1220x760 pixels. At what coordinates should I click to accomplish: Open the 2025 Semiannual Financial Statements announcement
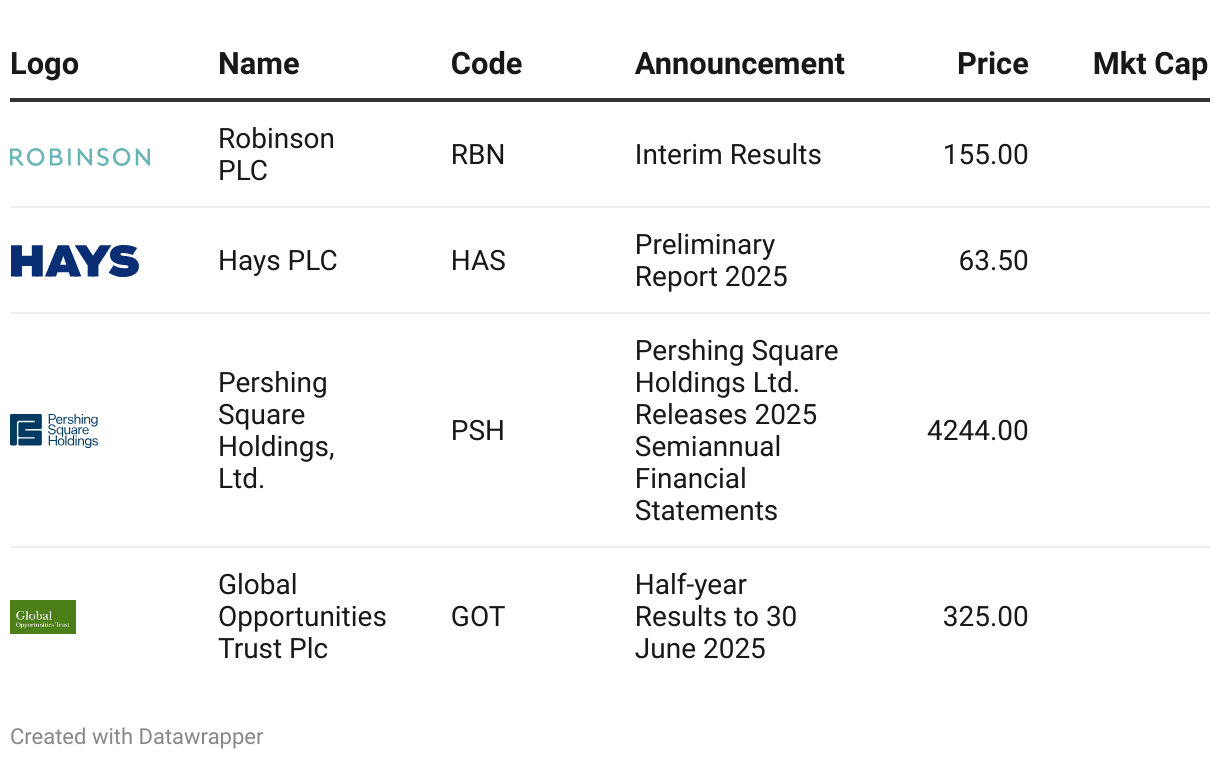coord(736,430)
